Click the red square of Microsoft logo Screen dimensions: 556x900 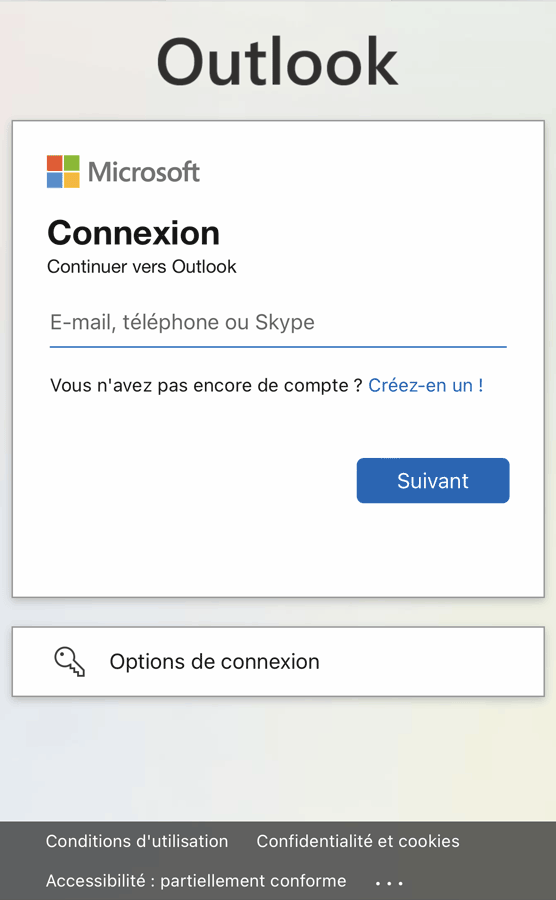pos(55,163)
